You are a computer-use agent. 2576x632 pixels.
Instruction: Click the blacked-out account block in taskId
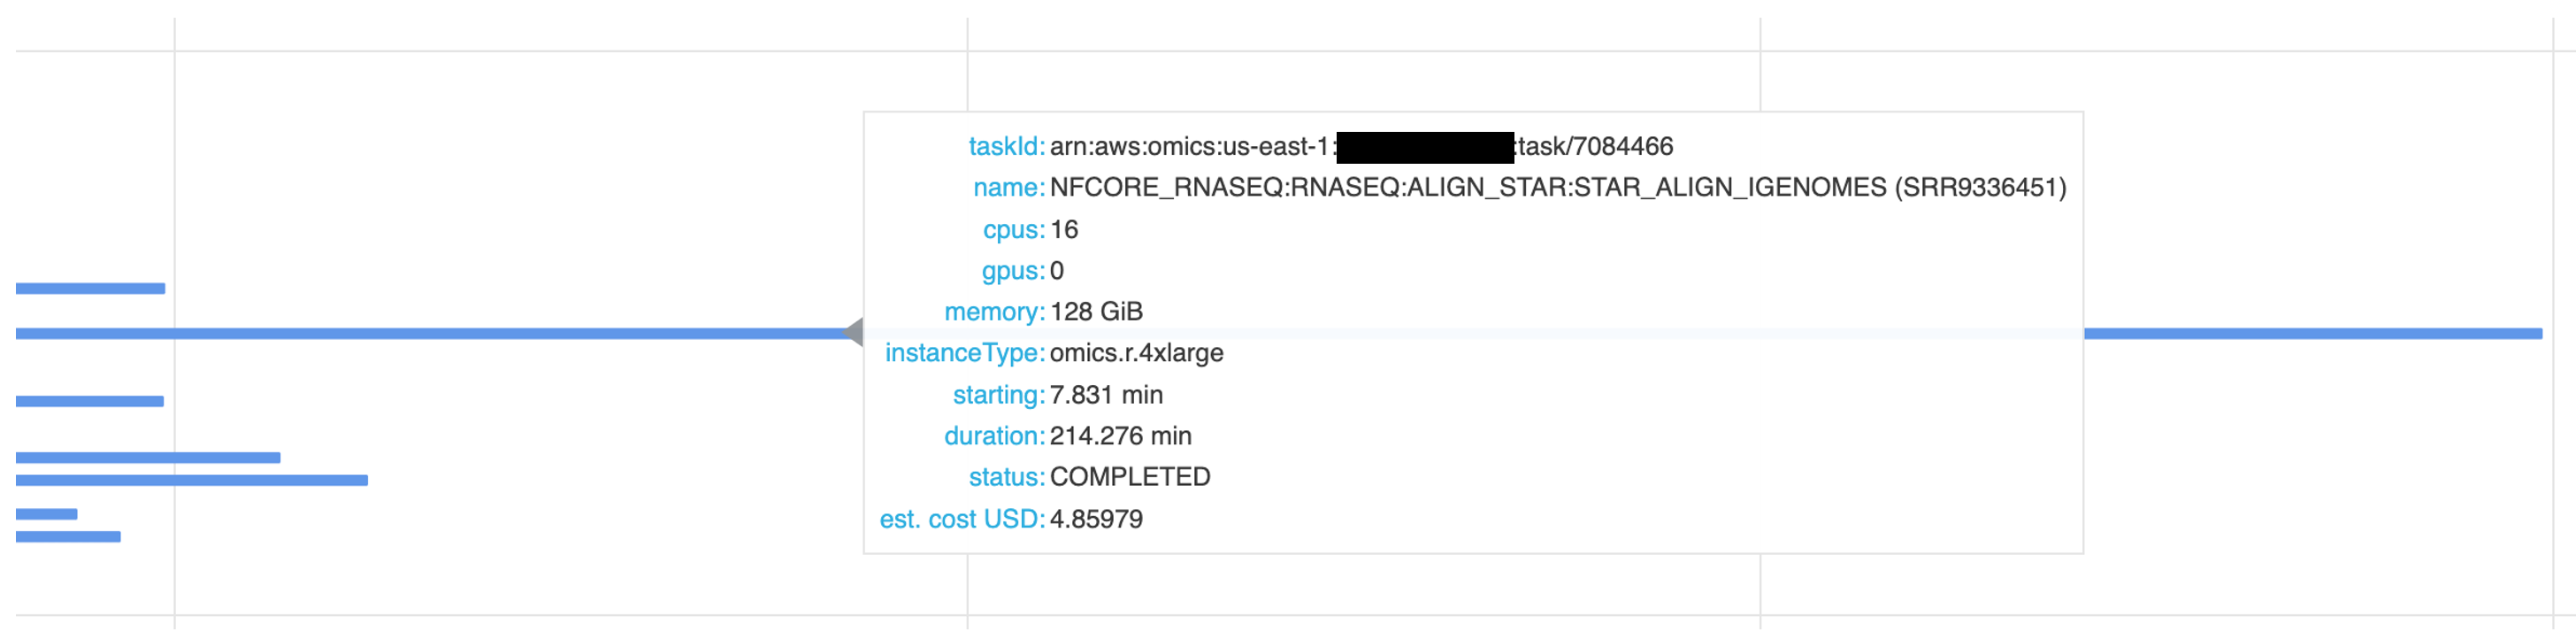click(x=1425, y=147)
